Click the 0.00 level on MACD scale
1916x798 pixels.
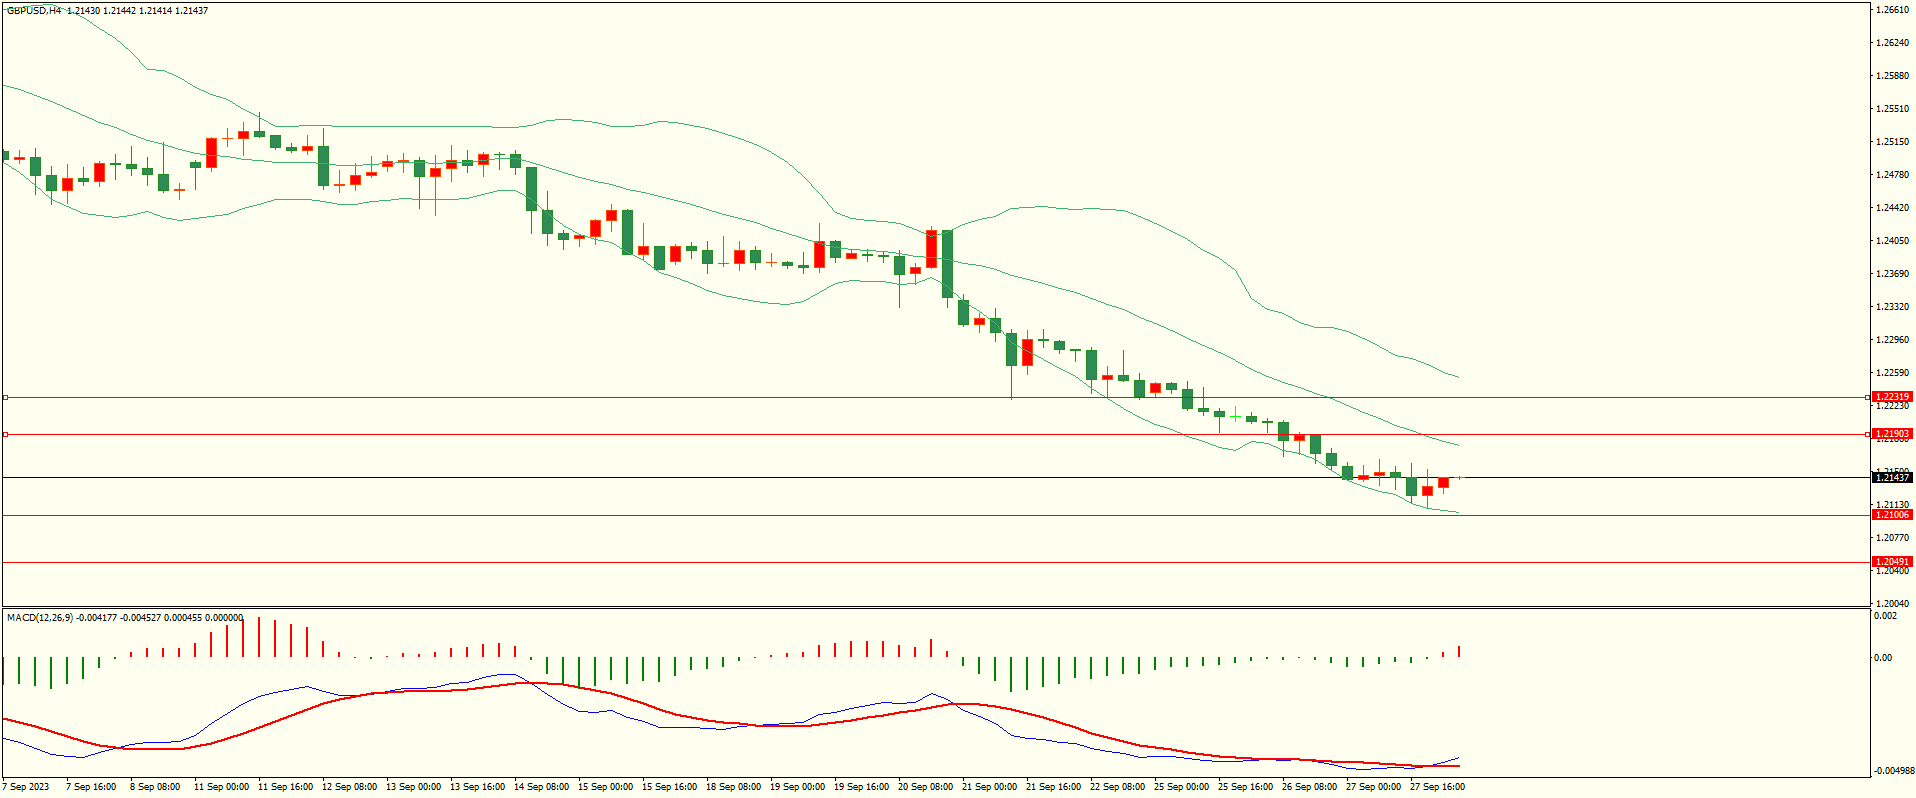1882,658
